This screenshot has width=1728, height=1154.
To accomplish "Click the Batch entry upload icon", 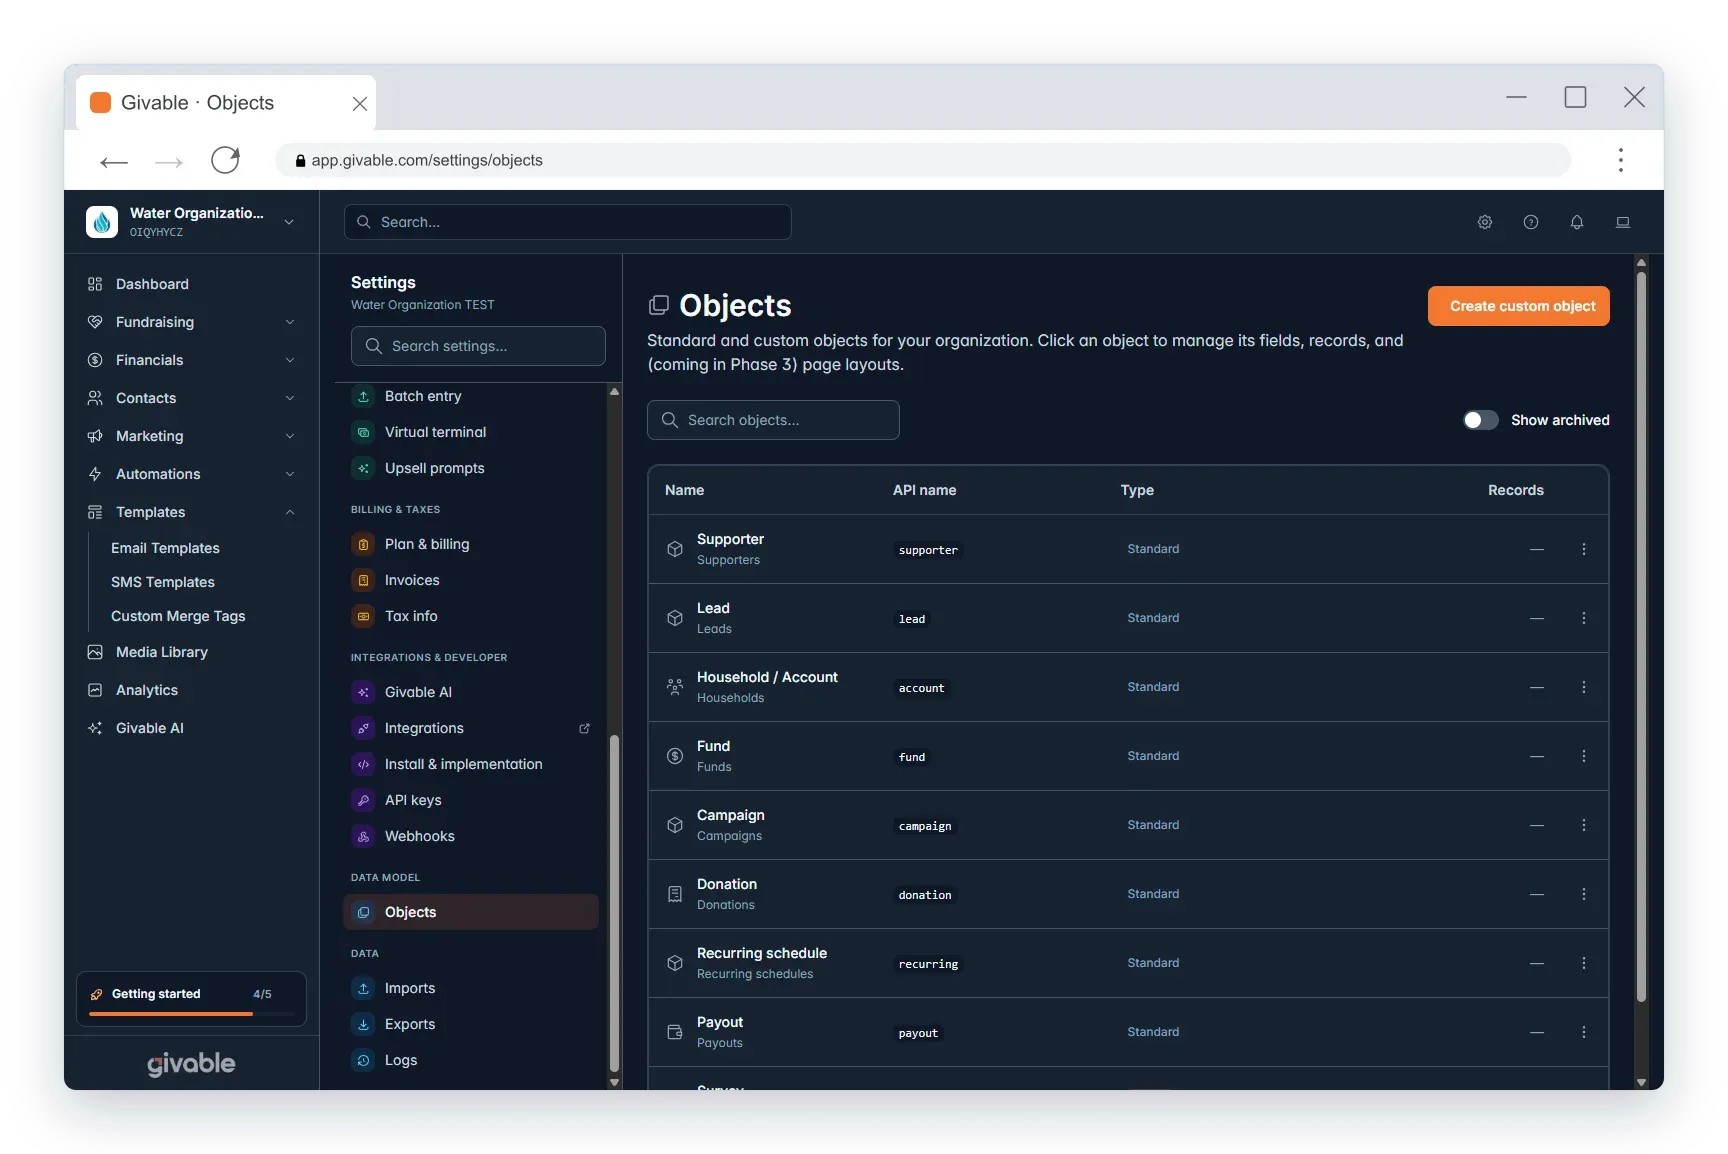I will tap(364, 396).
